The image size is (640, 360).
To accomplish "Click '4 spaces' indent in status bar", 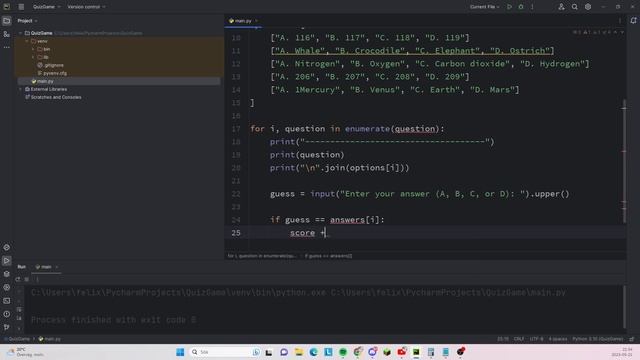I will [x=558, y=339].
